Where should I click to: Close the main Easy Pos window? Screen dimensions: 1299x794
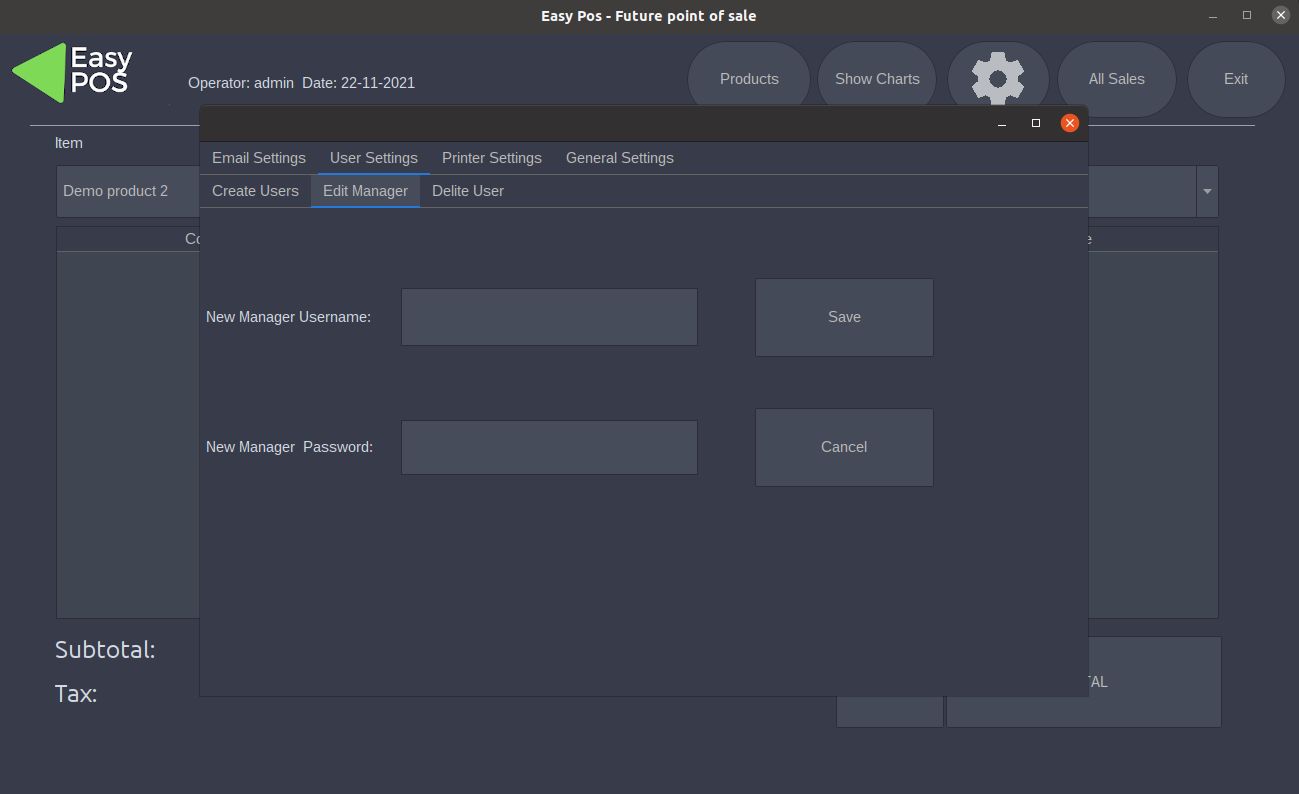[1280, 15]
